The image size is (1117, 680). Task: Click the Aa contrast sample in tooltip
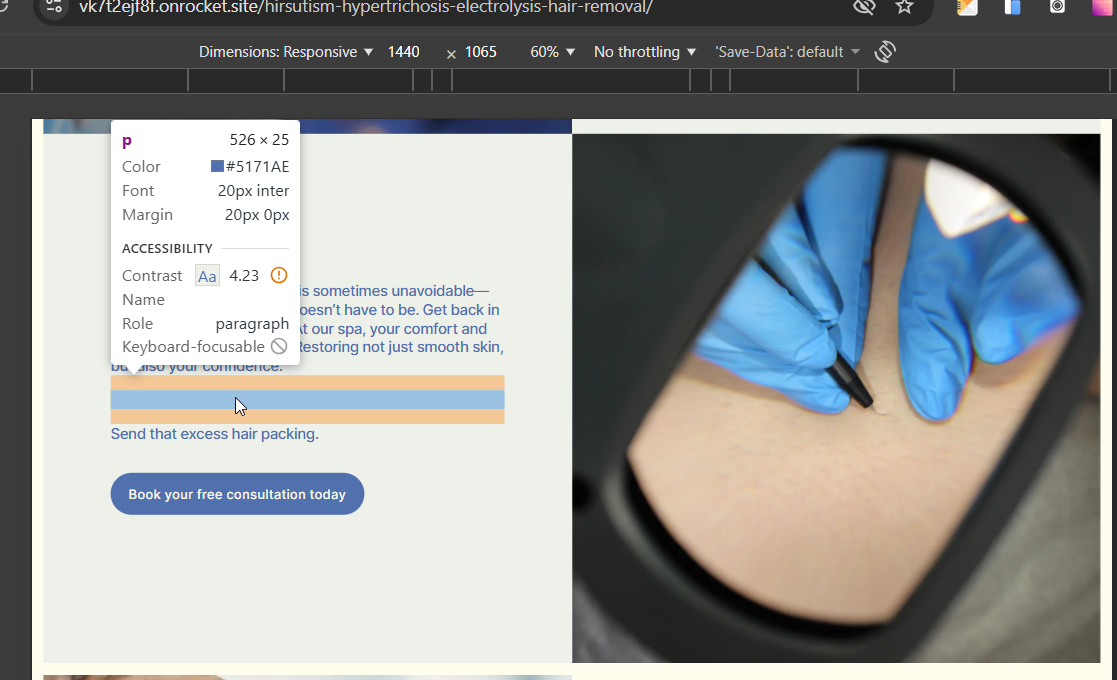[207, 276]
